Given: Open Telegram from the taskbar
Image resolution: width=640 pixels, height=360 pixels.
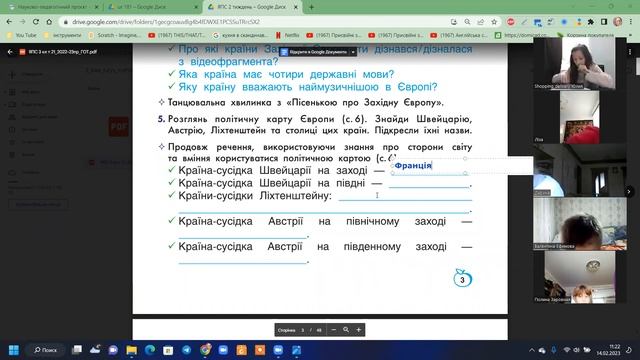Looking at the screenshot, I should [187, 350].
